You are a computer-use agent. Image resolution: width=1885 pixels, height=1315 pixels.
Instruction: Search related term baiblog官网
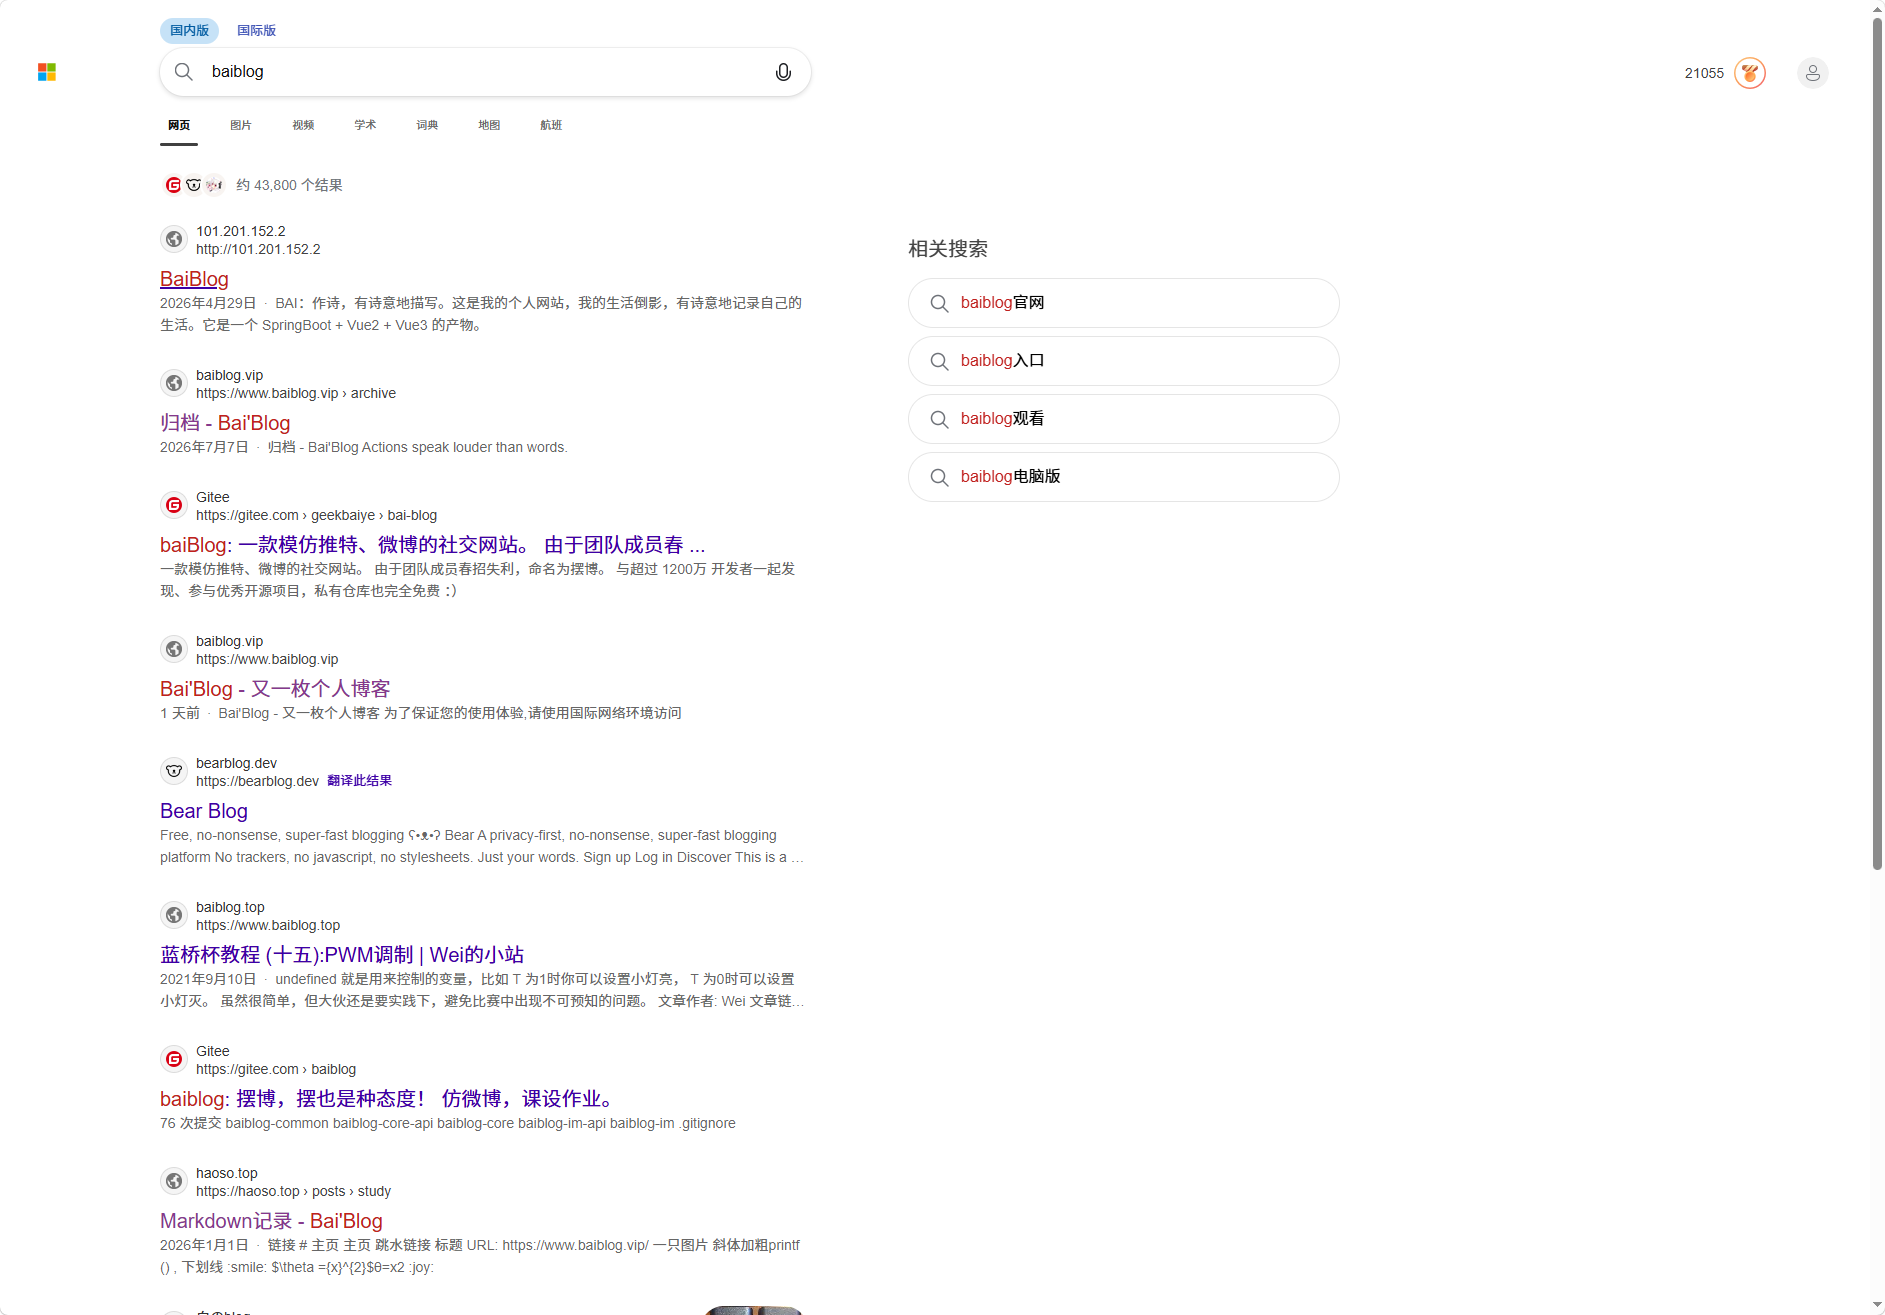coord(1124,303)
